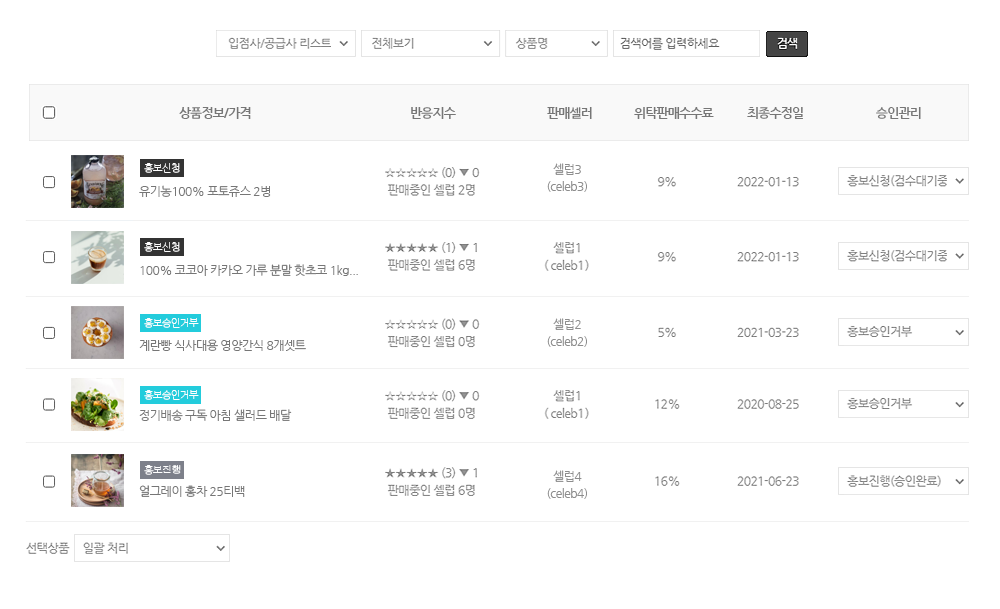Tick the 계란빵 식사대용 영양간식 checkbox

pyautogui.click(x=49, y=333)
